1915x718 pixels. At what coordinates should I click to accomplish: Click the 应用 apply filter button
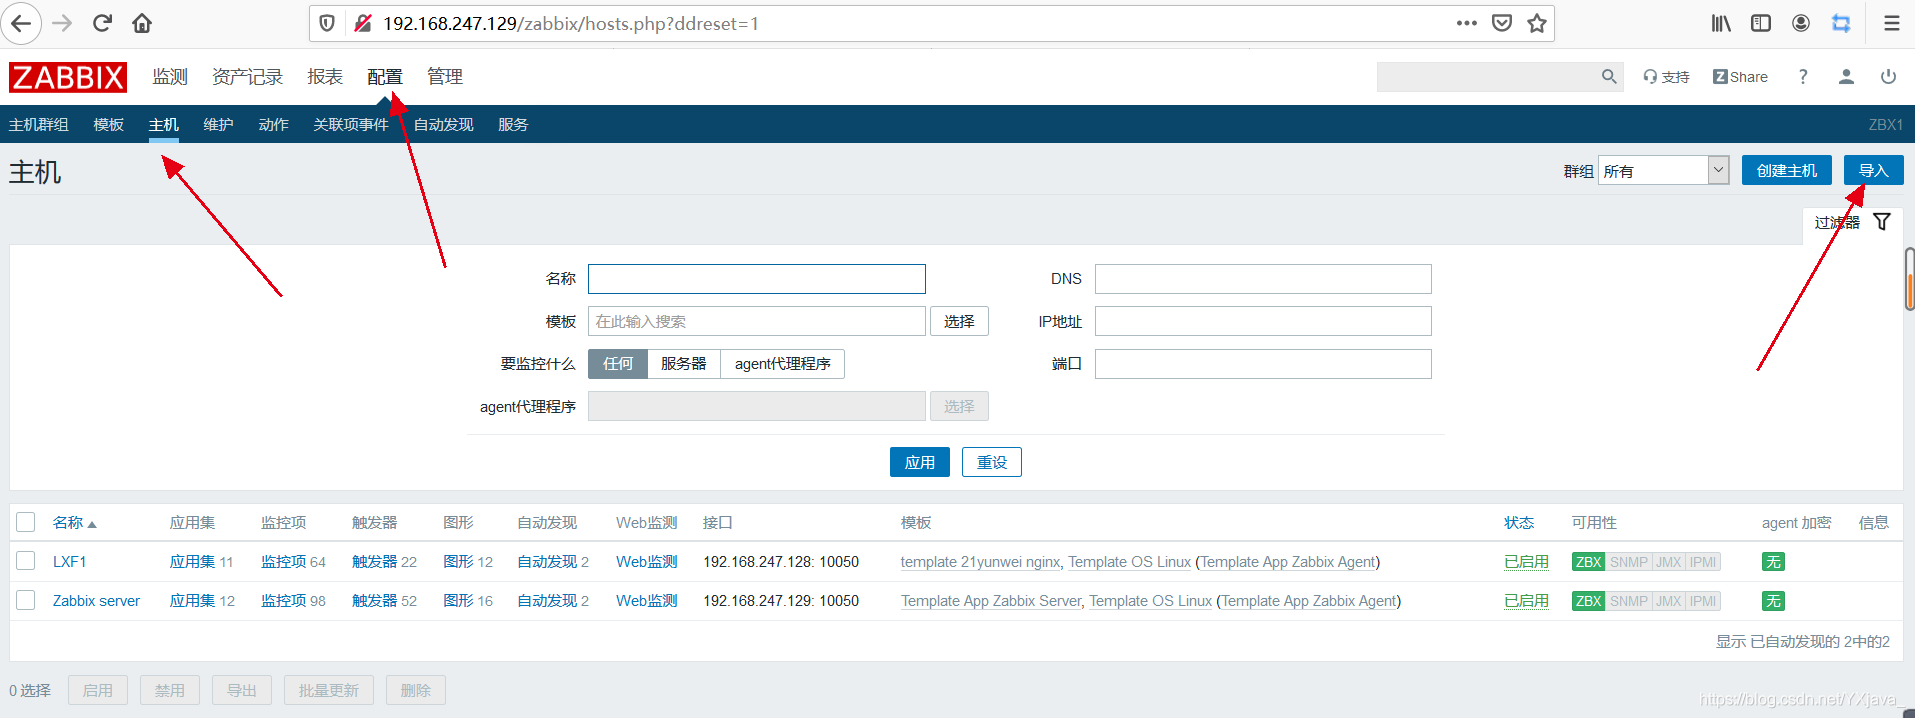(x=920, y=462)
